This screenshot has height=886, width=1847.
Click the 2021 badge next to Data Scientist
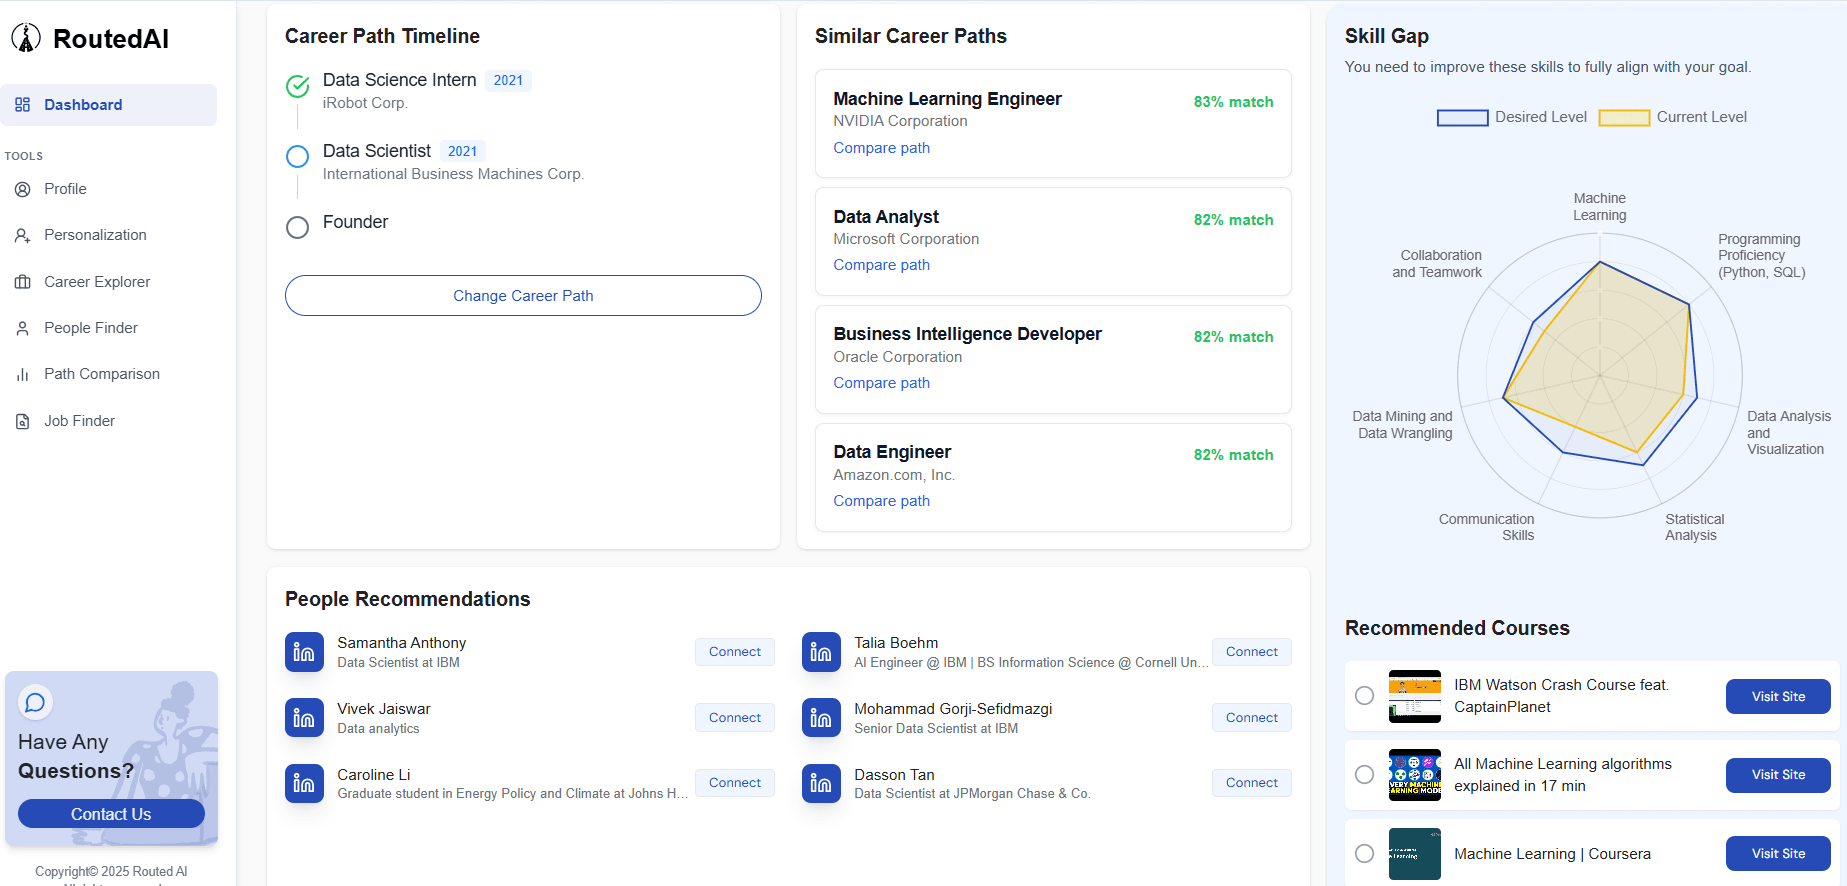[462, 152]
